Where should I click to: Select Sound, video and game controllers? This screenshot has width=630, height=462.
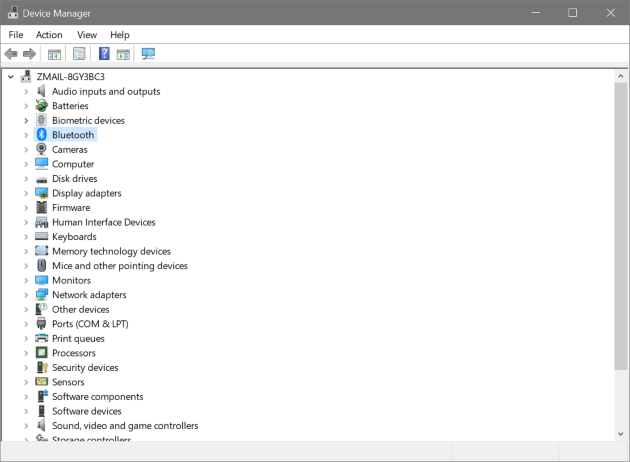(x=125, y=426)
